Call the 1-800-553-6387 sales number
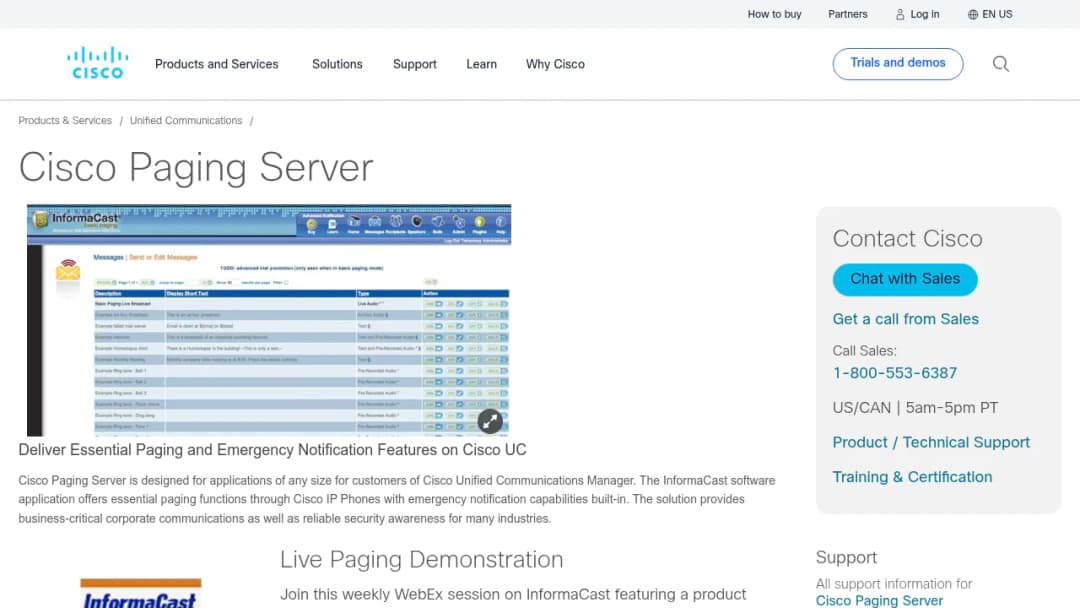 tap(894, 373)
